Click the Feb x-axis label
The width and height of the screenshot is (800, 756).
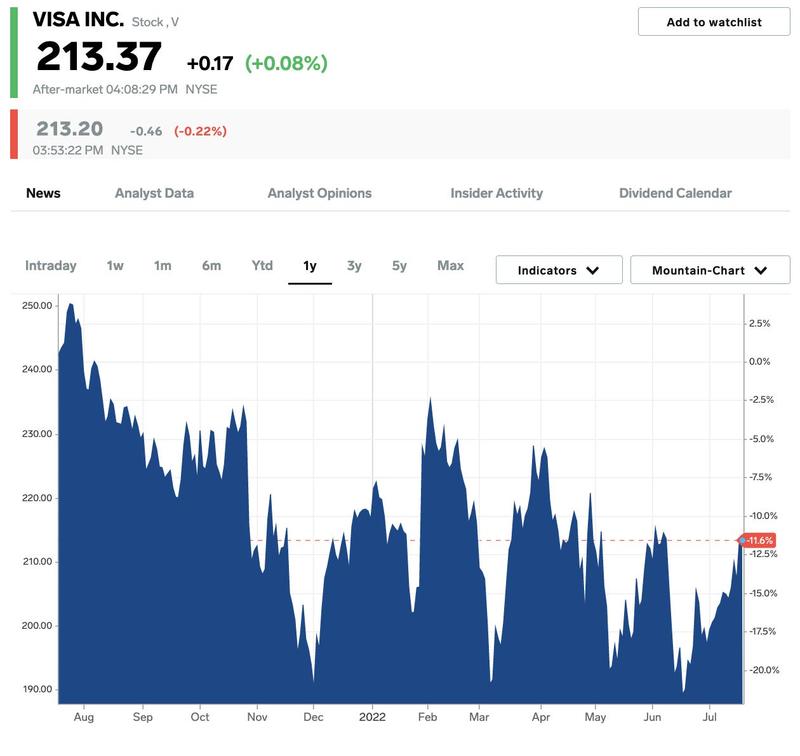(x=428, y=717)
